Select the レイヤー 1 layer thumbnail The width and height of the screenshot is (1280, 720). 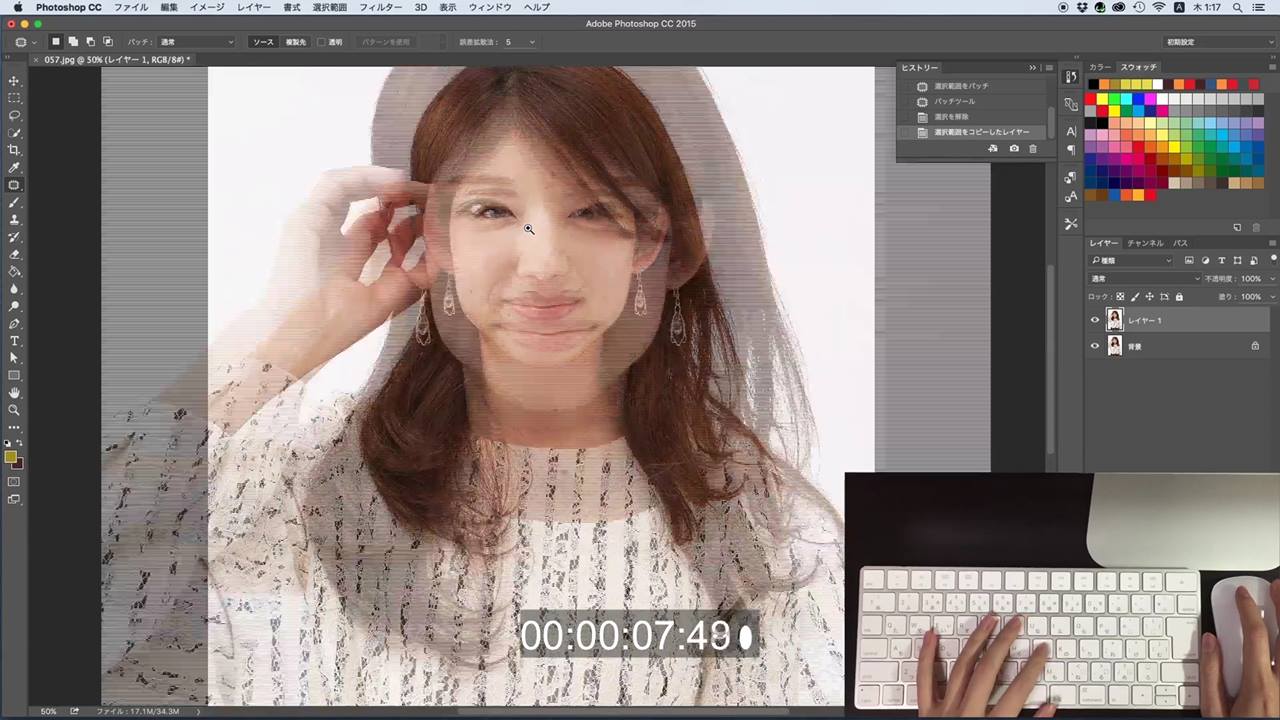click(1114, 320)
